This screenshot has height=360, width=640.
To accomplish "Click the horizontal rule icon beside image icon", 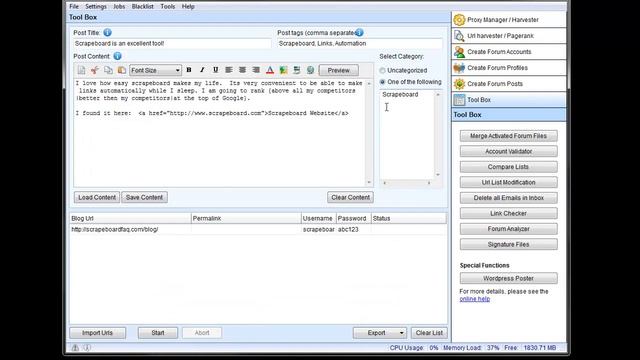I will click(297, 70).
